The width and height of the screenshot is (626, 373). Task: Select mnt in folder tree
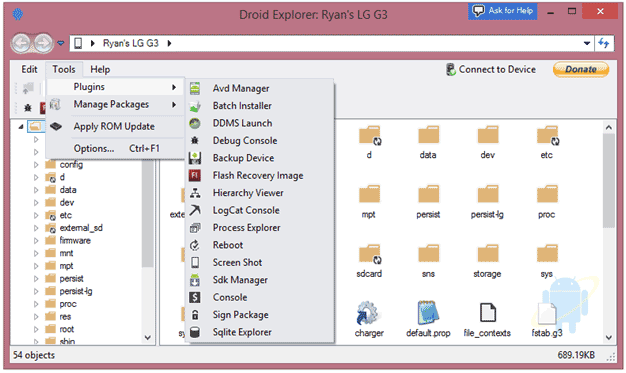[x=66, y=253]
